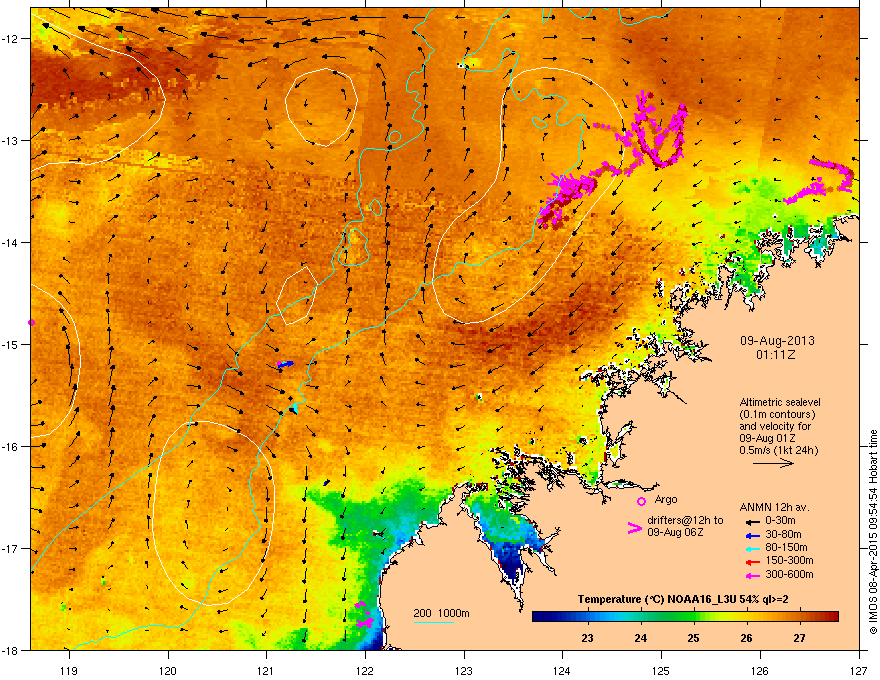Click the dark red warm end of colorbar

point(829,617)
